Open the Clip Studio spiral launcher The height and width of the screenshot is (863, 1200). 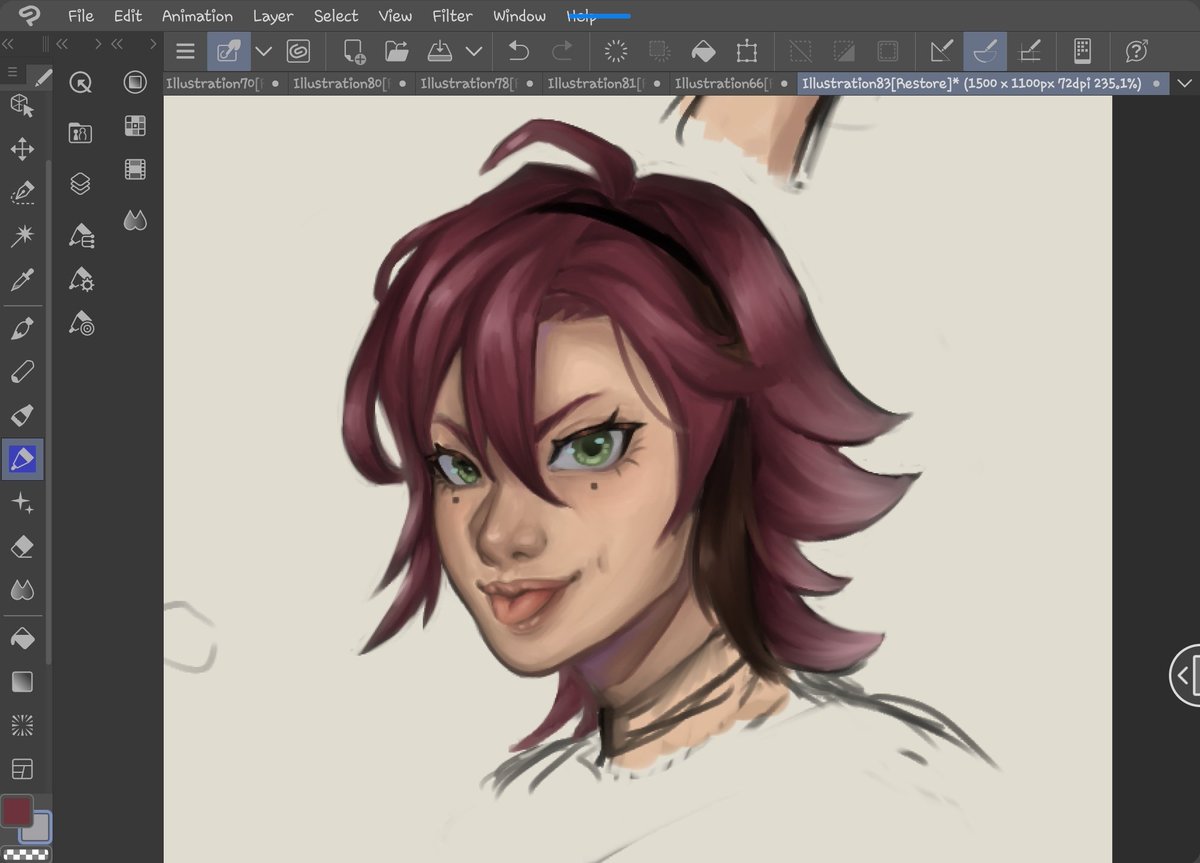pos(298,51)
